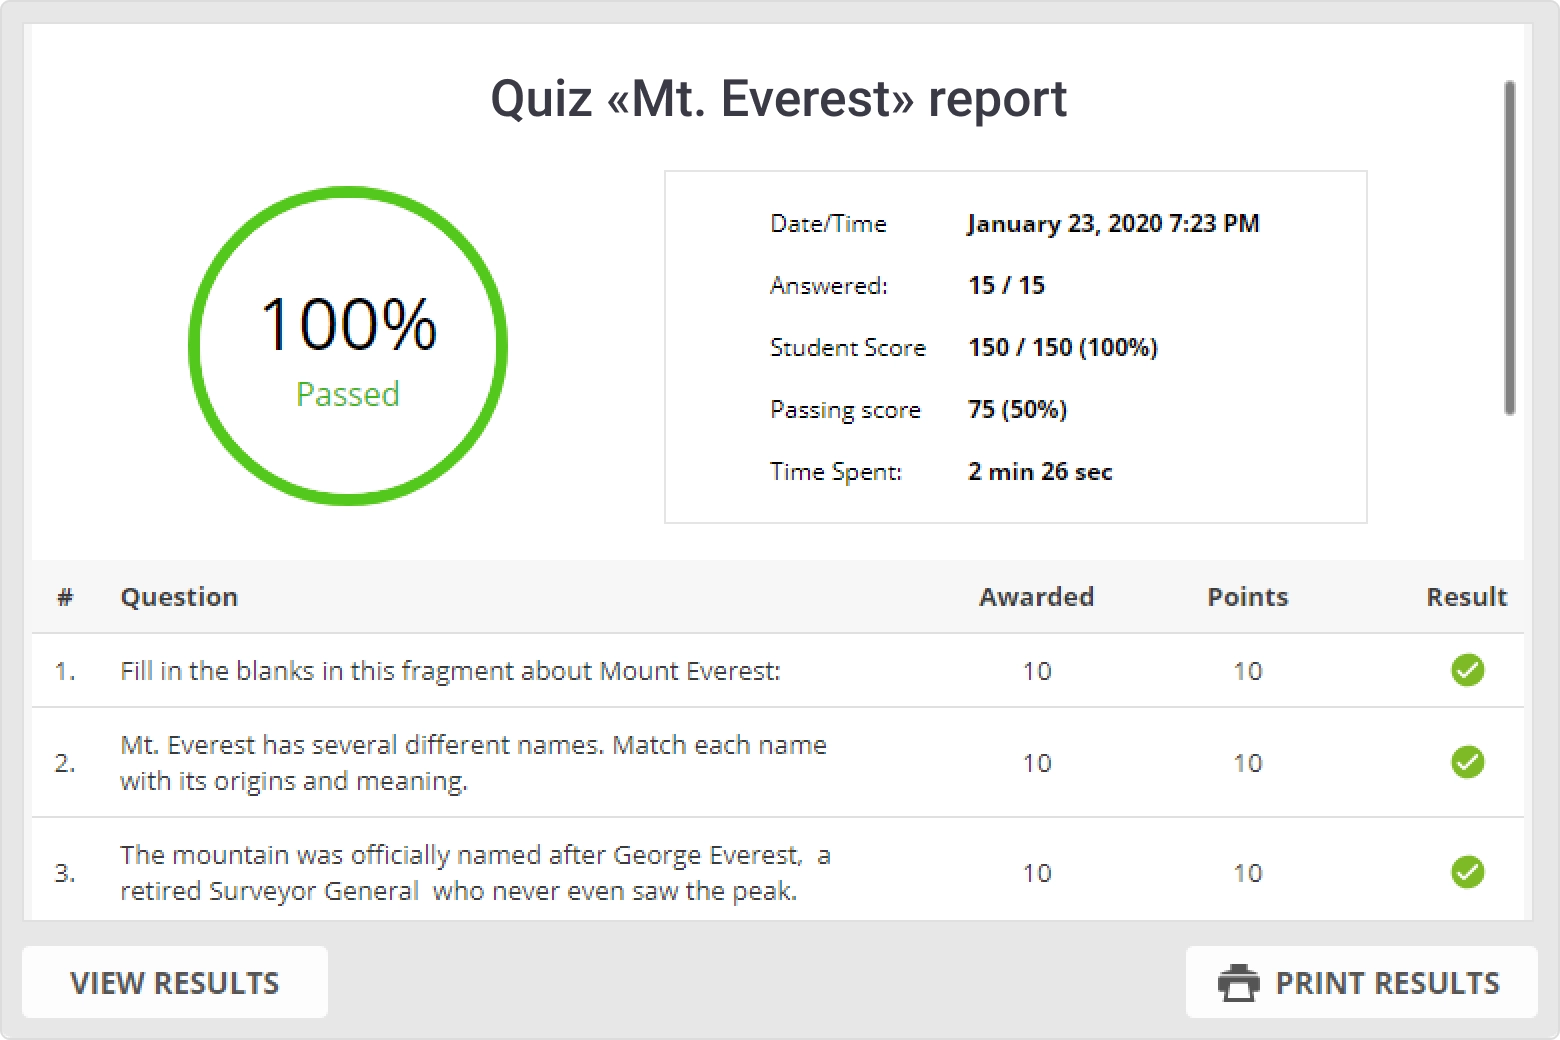
Task: Select the 'Fill in the blanks' question row
Action: click(x=450, y=671)
